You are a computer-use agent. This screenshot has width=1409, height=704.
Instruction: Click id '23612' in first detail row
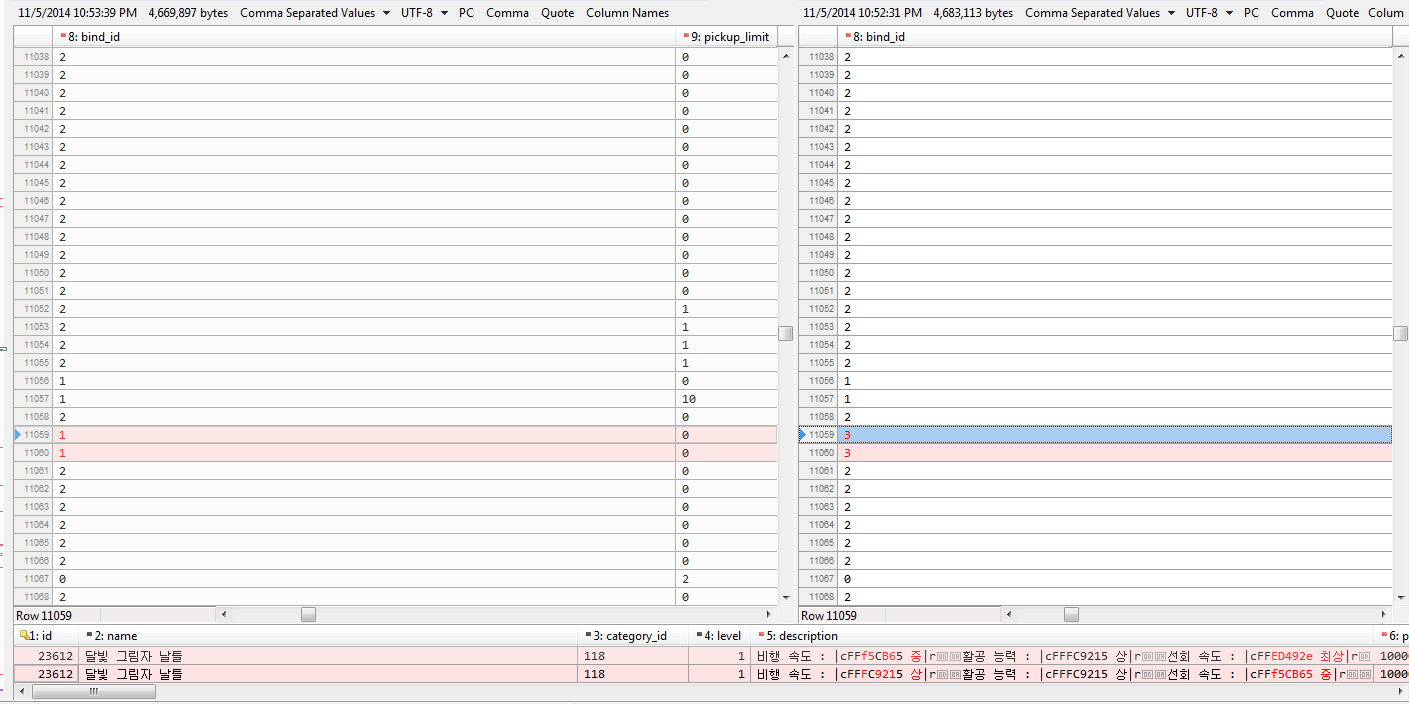coord(55,656)
